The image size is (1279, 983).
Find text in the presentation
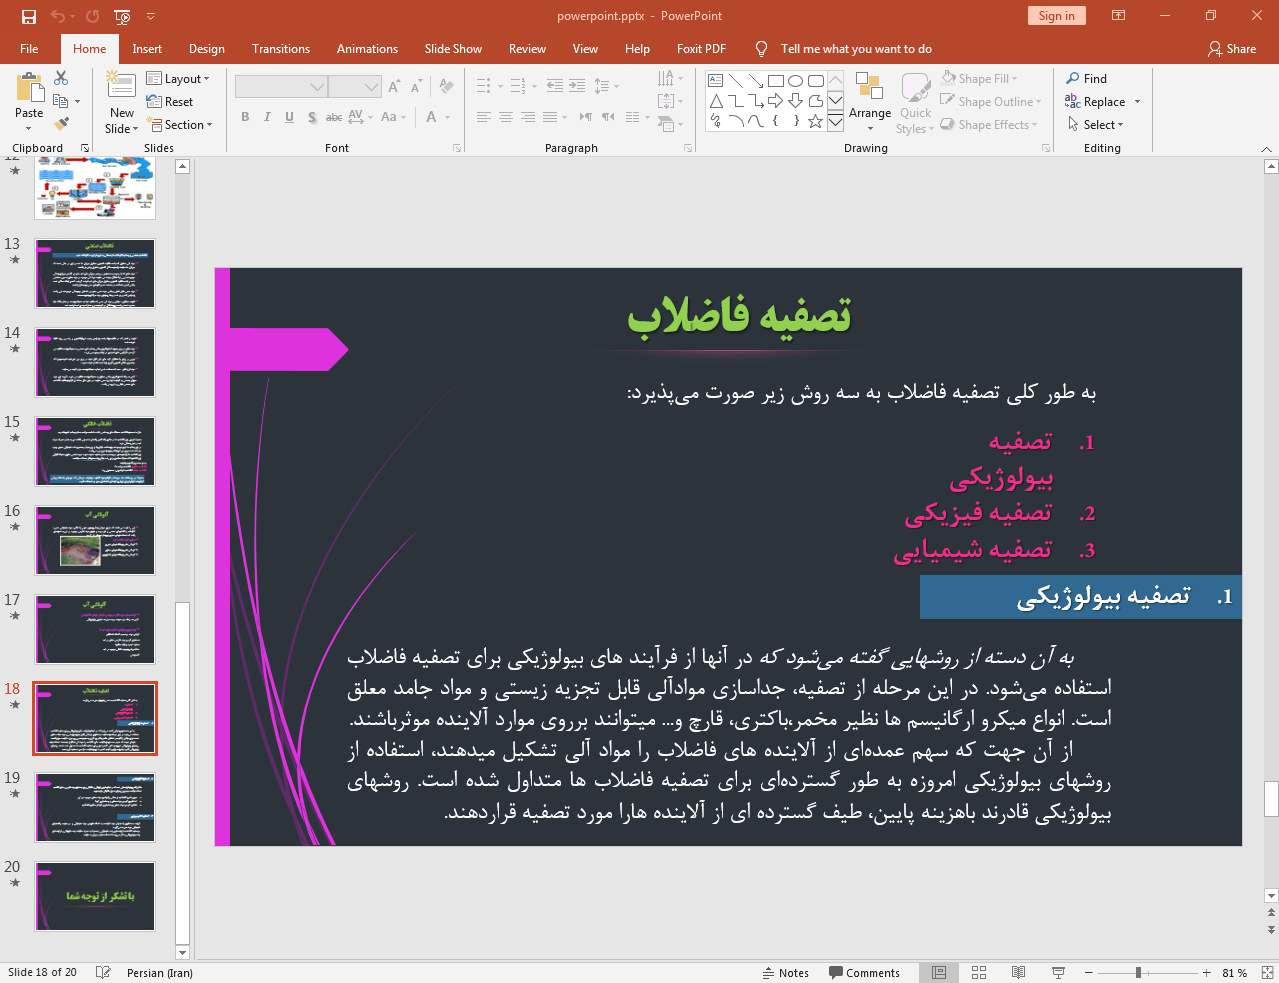tap(1087, 79)
